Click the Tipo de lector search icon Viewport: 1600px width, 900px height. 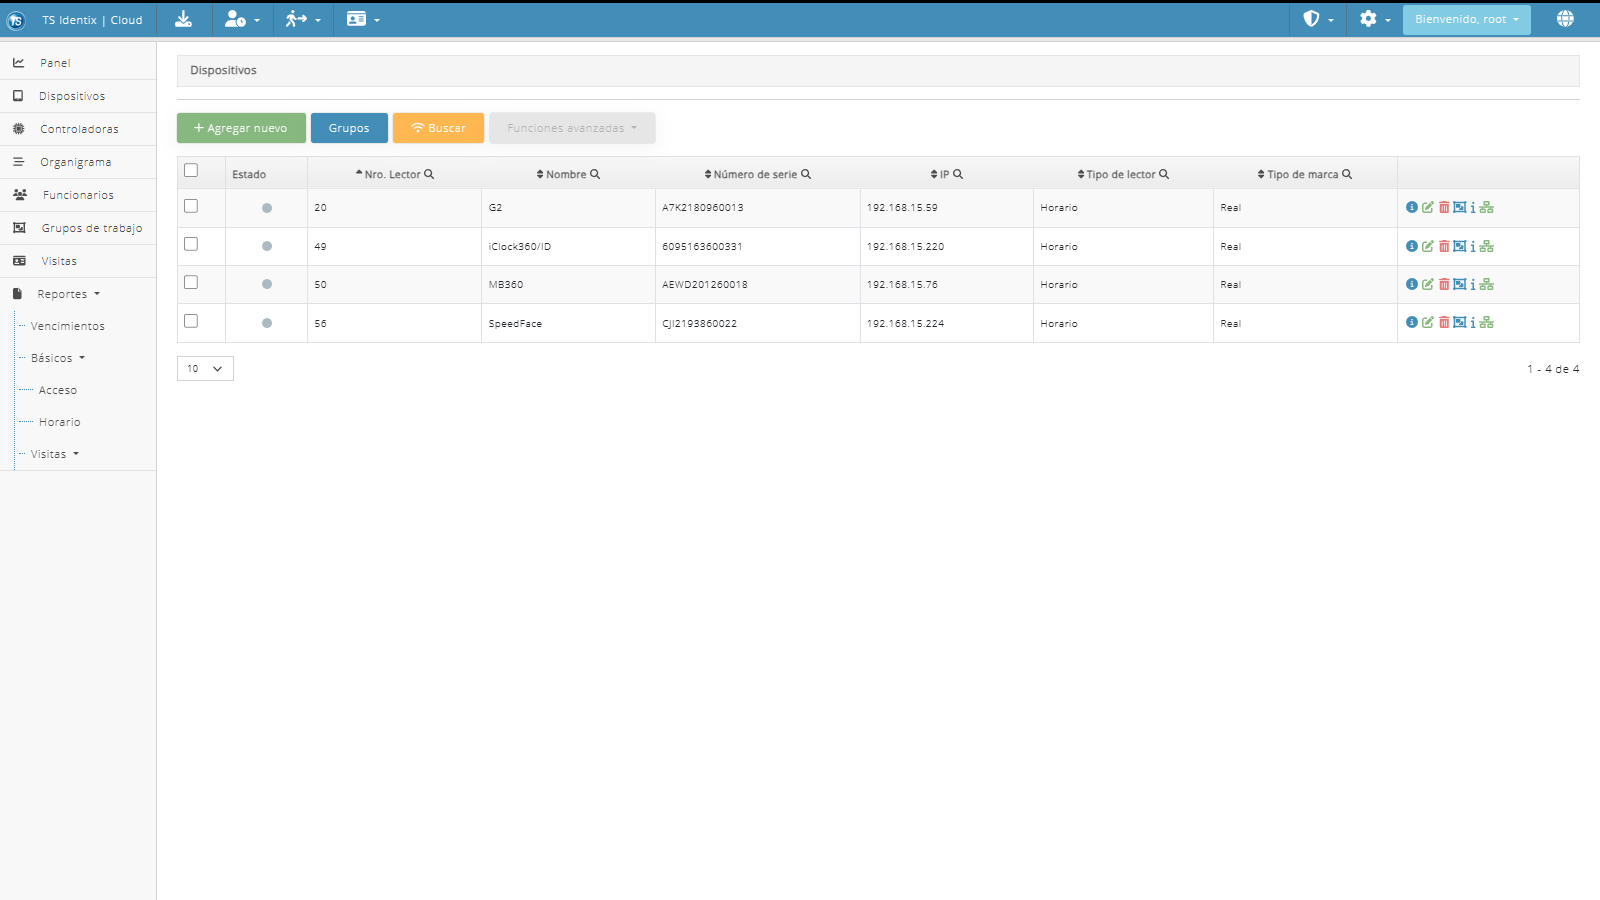point(1164,174)
